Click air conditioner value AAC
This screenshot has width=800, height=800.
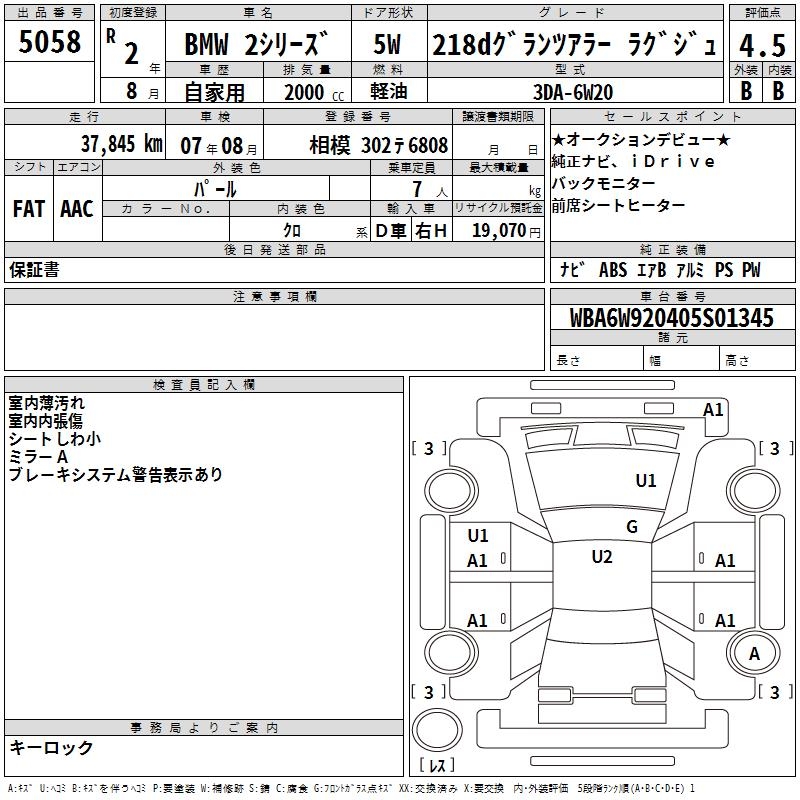click(77, 209)
